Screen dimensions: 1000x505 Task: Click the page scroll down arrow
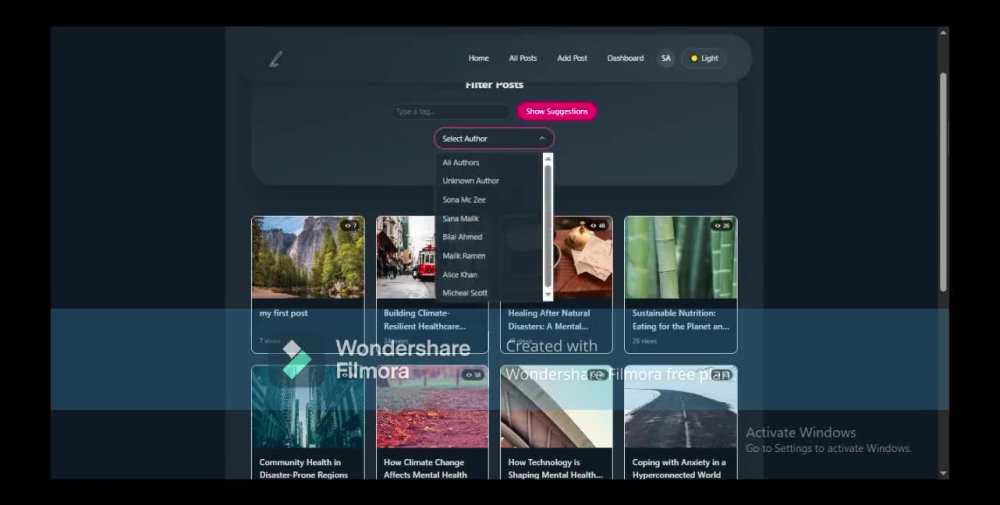(x=943, y=473)
